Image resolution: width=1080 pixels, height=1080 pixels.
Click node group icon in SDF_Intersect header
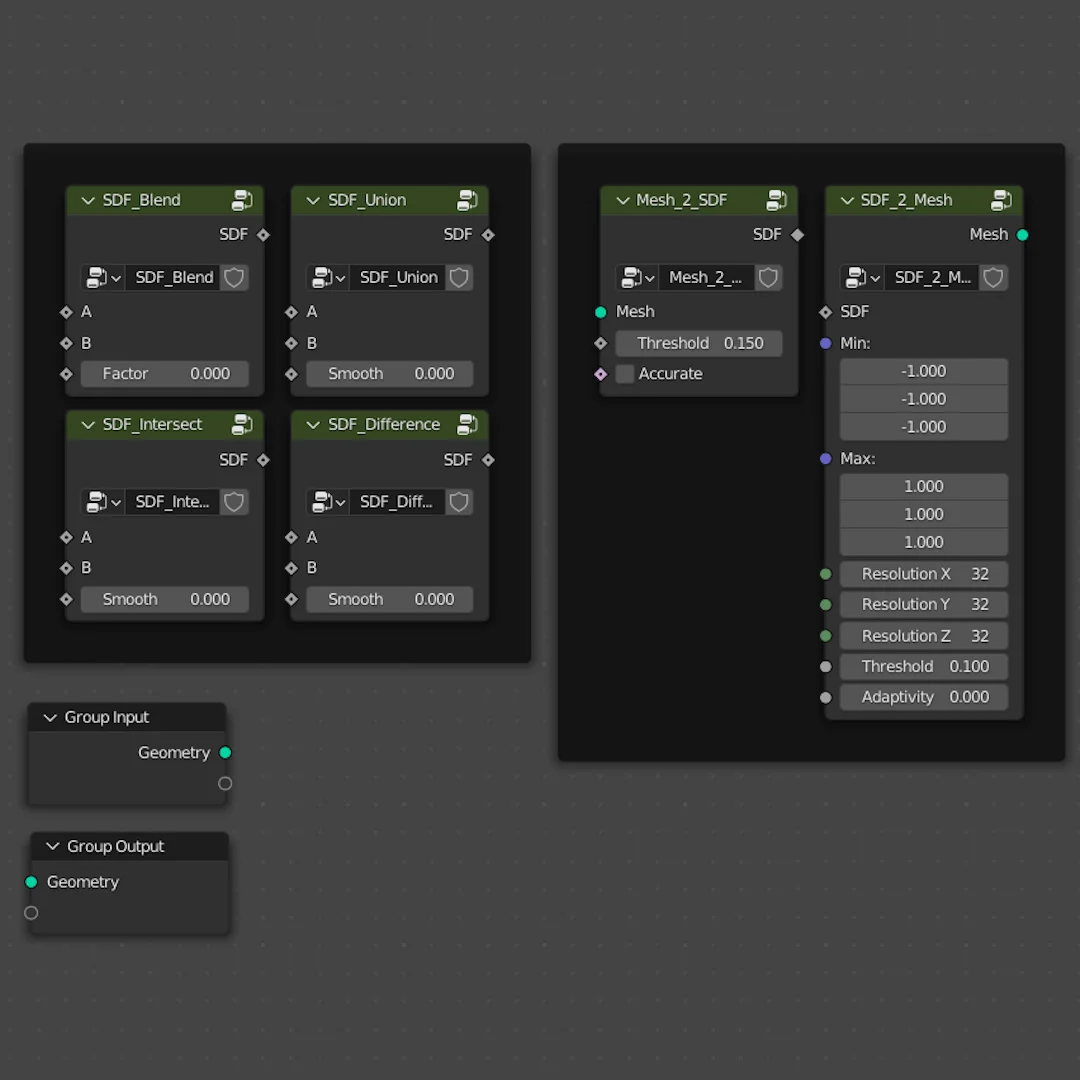point(242,425)
